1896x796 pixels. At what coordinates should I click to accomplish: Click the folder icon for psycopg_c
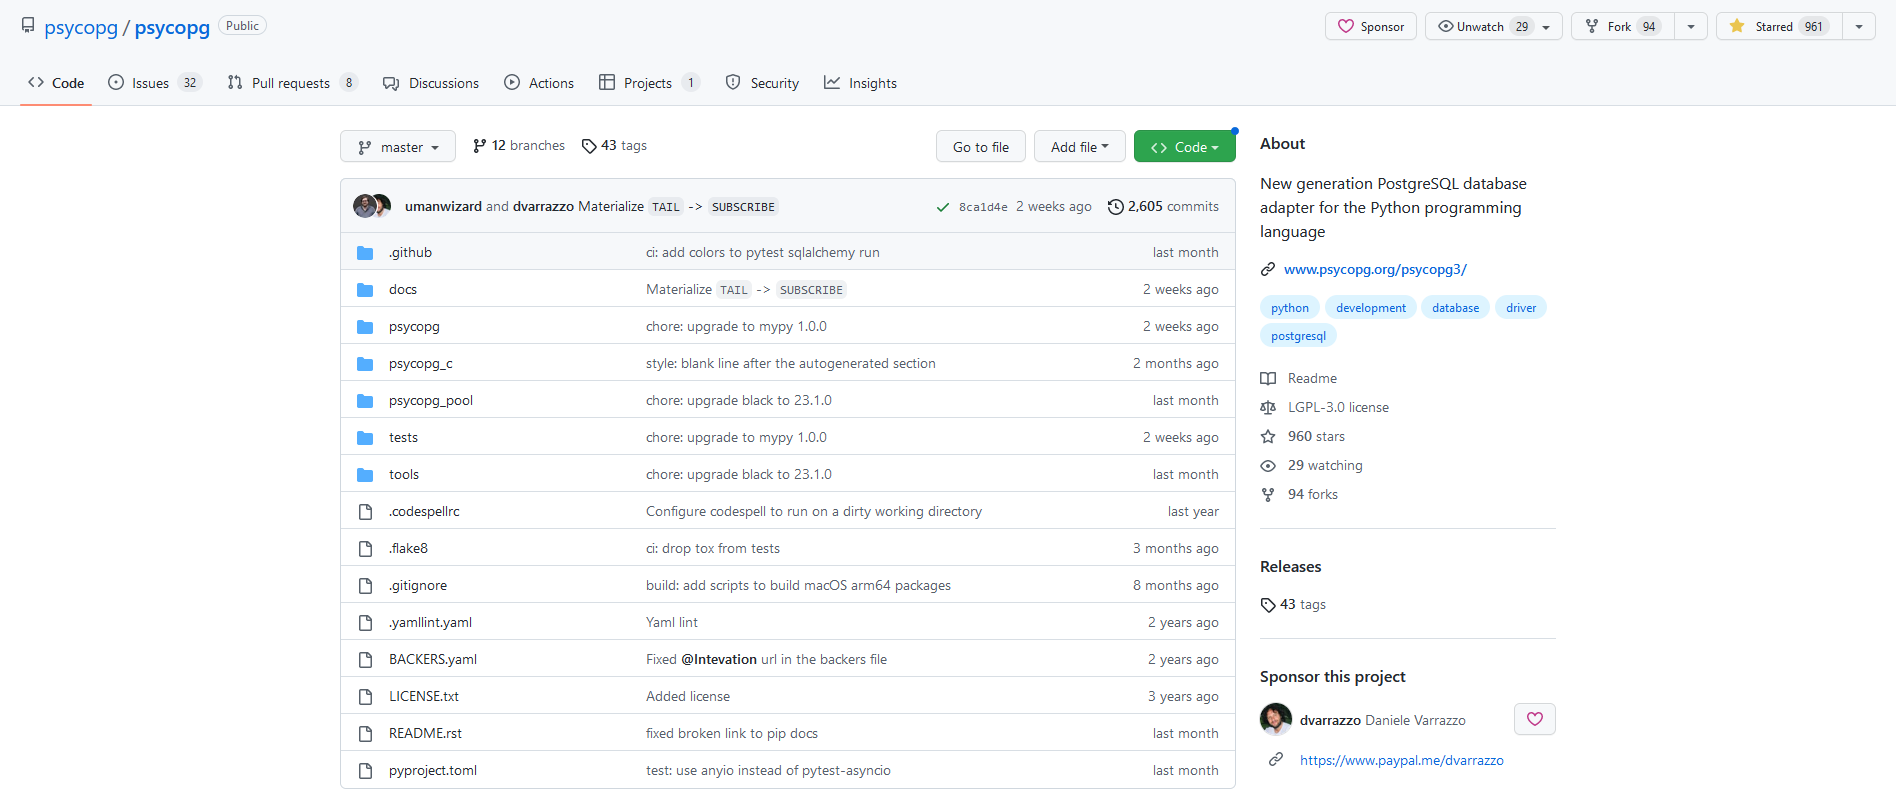pyautogui.click(x=365, y=364)
